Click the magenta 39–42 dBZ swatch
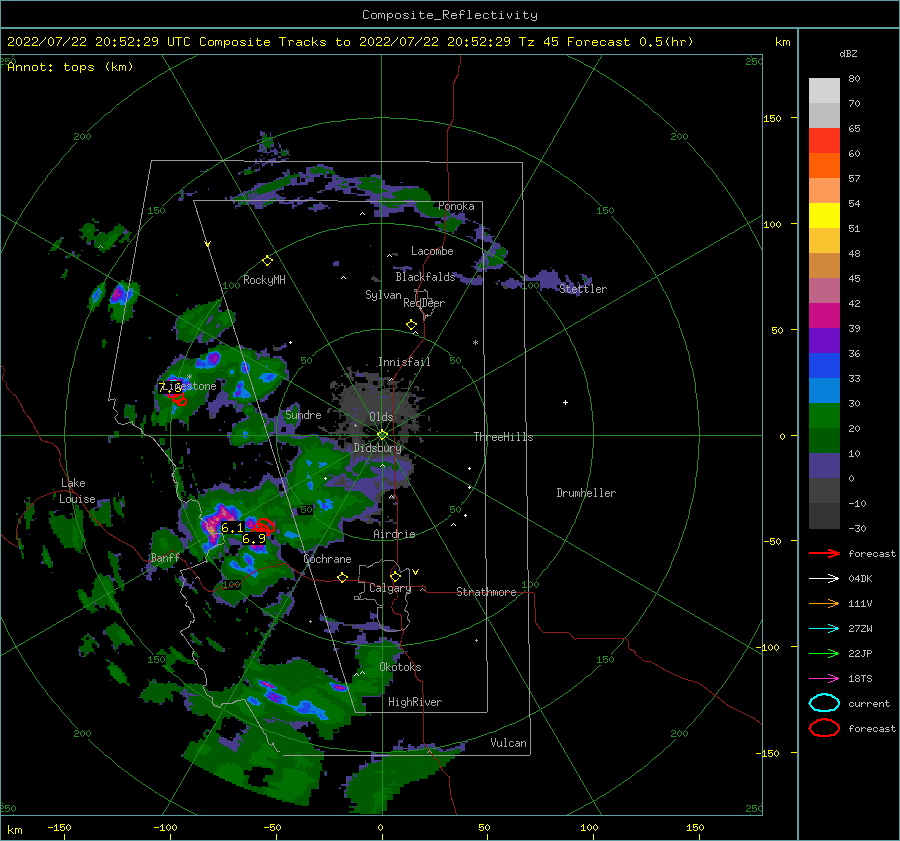This screenshot has width=900, height=841. click(x=824, y=316)
